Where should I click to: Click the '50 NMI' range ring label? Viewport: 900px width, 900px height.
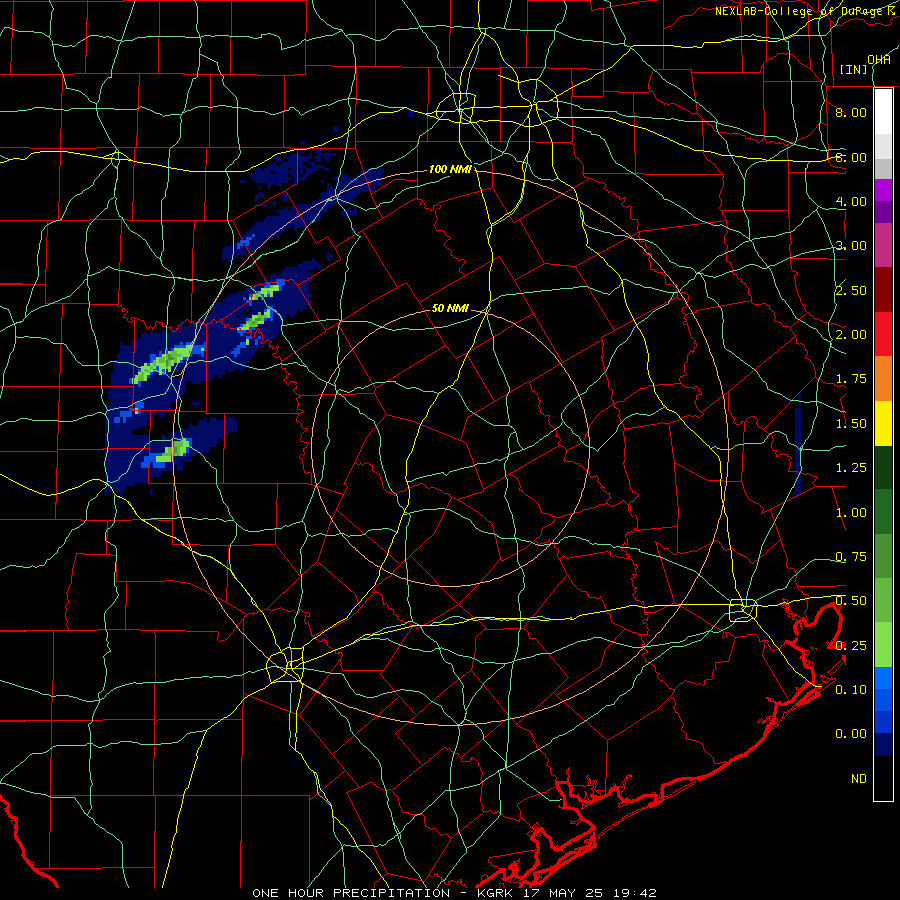pyautogui.click(x=450, y=308)
